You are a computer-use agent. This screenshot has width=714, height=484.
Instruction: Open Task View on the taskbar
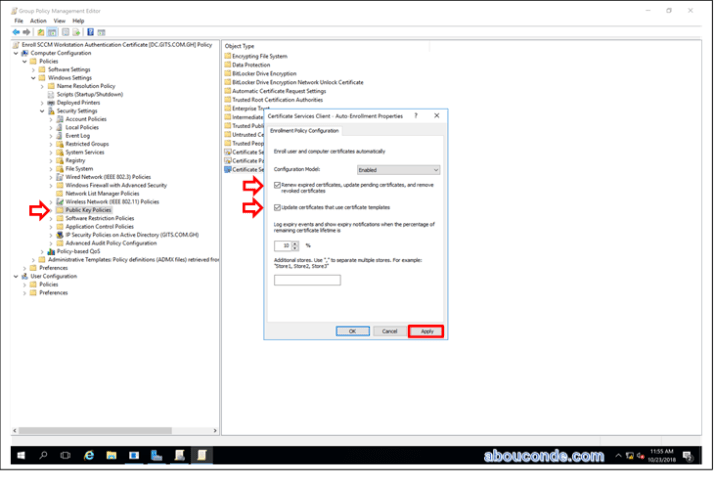[x=66, y=455]
